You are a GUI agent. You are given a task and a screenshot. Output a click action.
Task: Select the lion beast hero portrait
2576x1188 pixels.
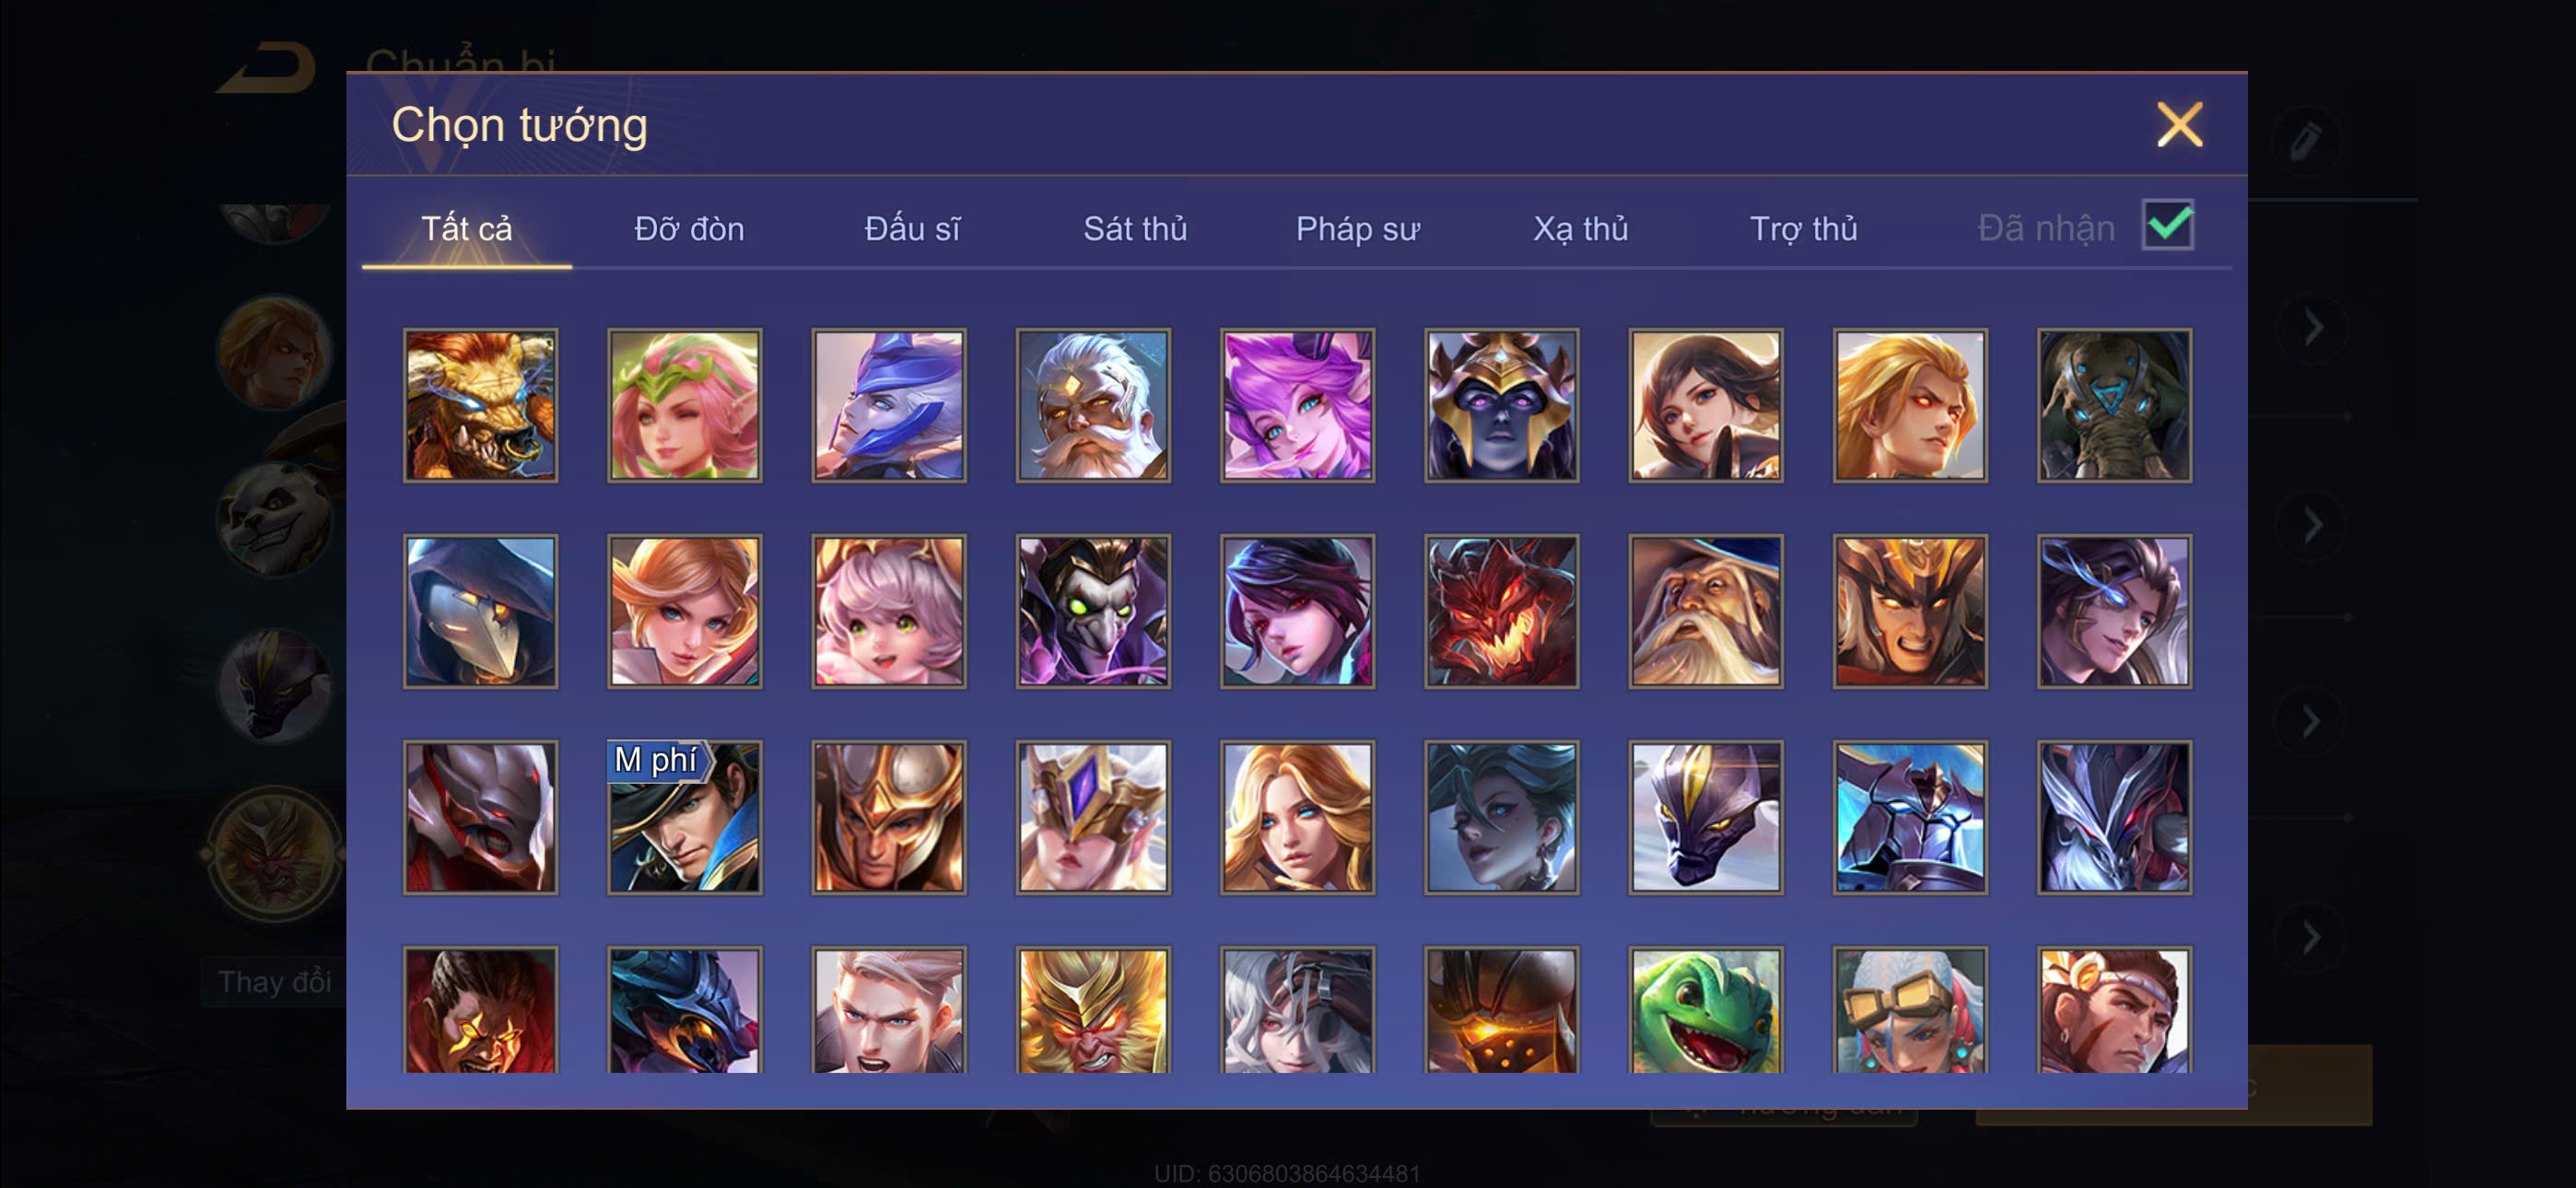pyautogui.click(x=480, y=405)
